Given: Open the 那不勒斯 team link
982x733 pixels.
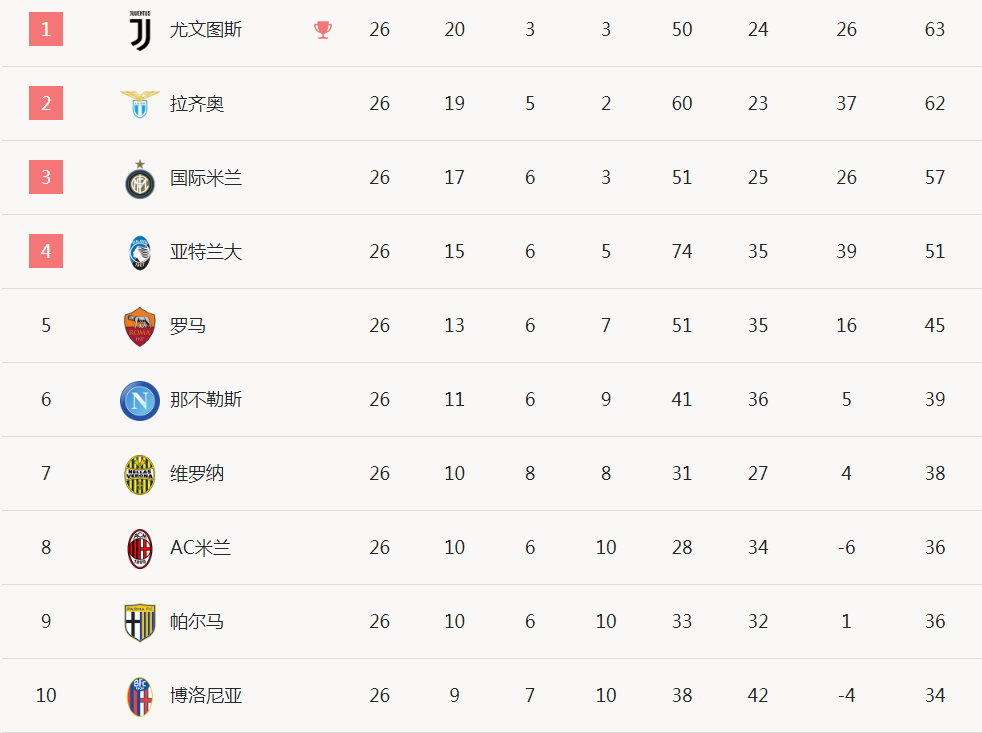Looking at the screenshot, I should pos(205,399).
